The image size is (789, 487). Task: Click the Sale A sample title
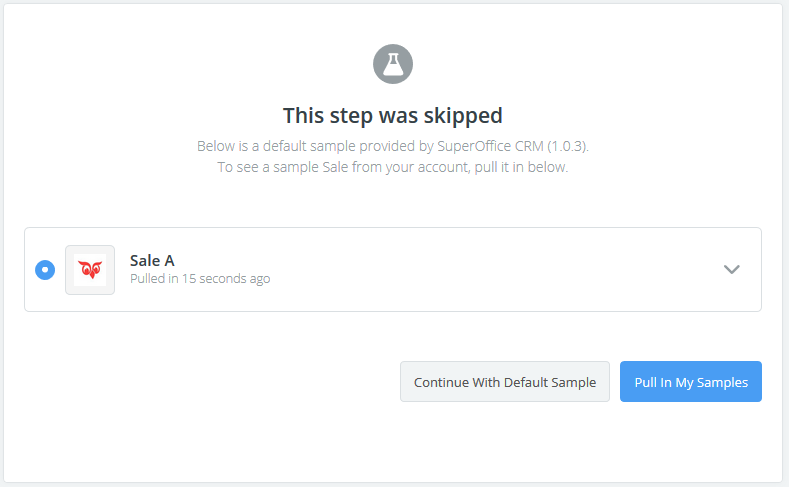[x=152, y=260]
